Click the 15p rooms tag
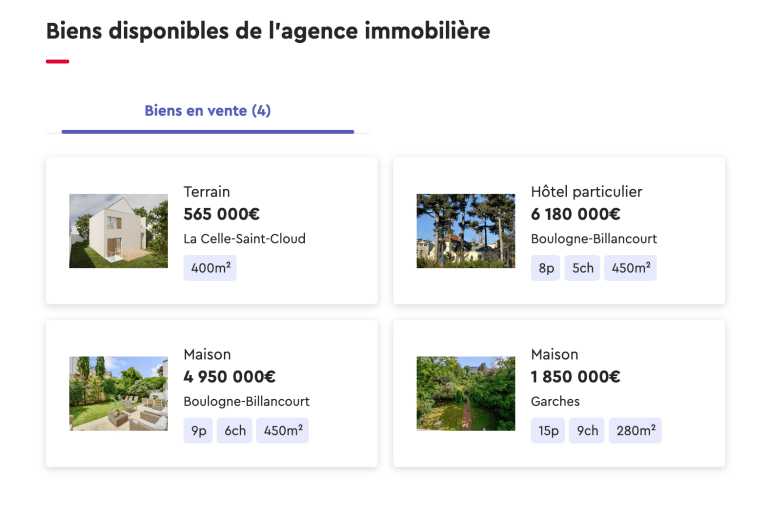The height and width of the screenshot is (505, 768). pyautogui.click(x=548, y=431)
